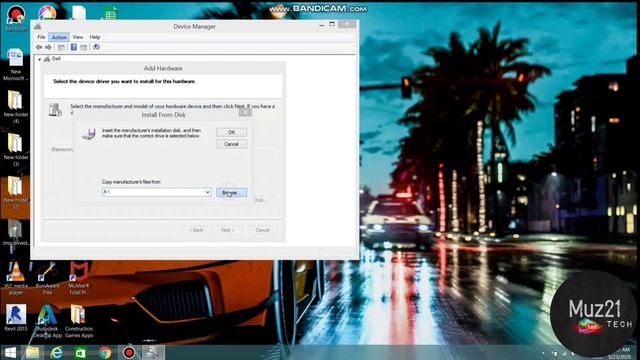This screenshot has width=640, height=360.
Task: Open Bandicam recorder taskbar icon
Action: (129, 353)
